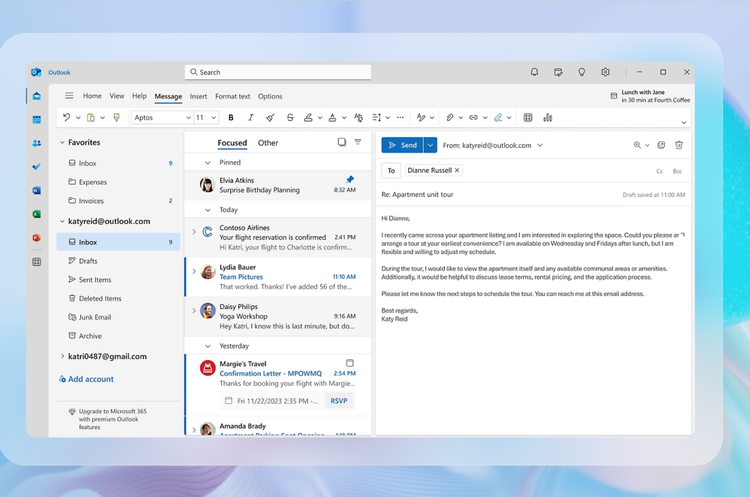
Task: Open the Excel app in the sidebar
Action: pos(36,214)
